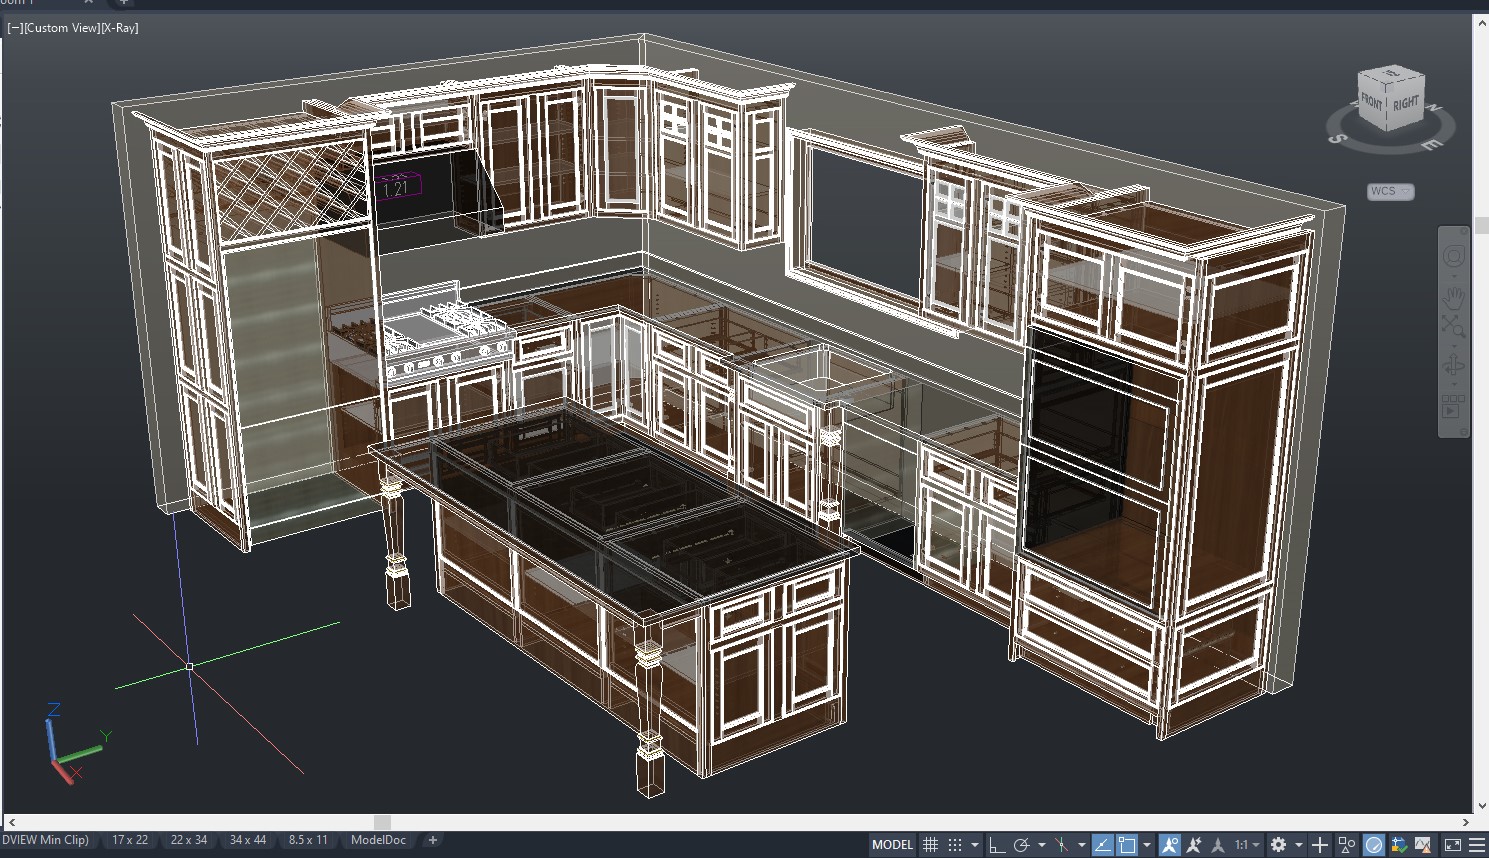Open object snap options dropdown
Screen dimensions: 1489x858
[1147, 845]
